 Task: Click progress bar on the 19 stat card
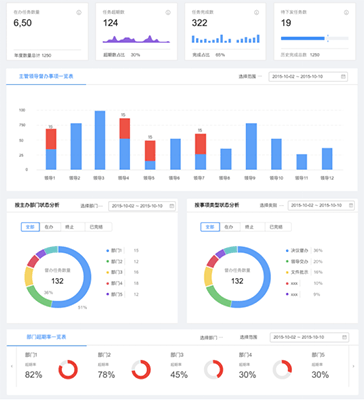pyautogui.click(x=315, y=38)
